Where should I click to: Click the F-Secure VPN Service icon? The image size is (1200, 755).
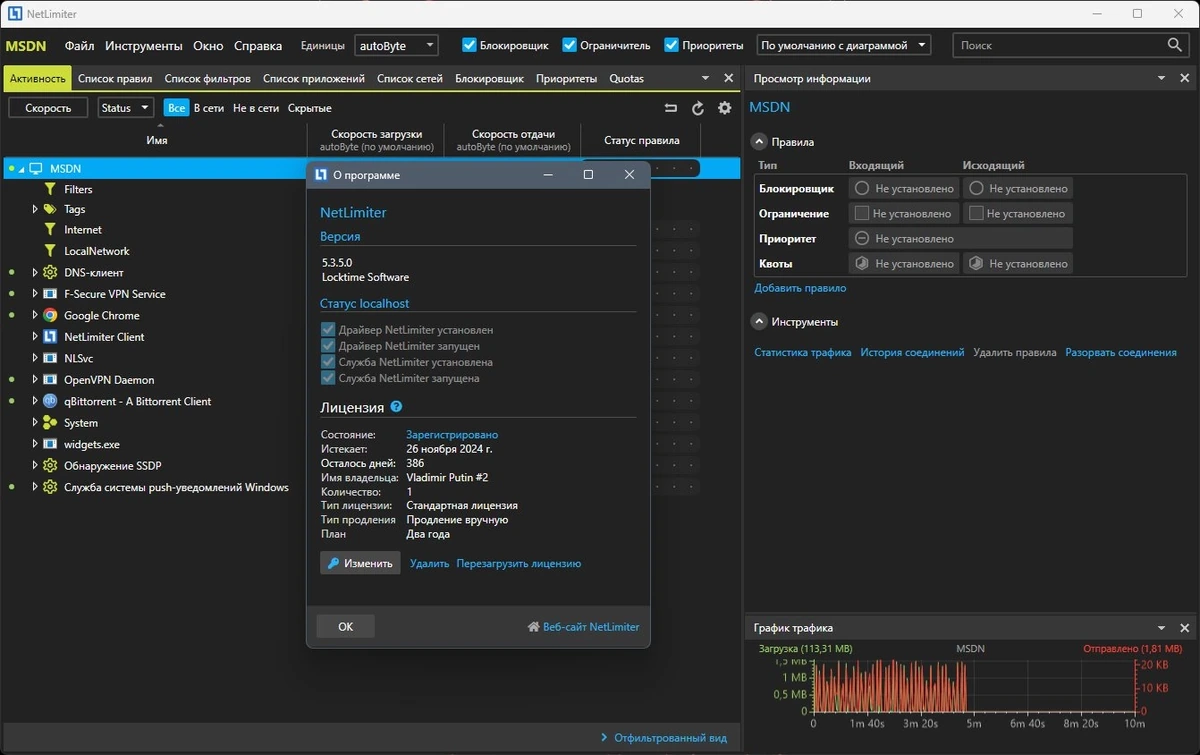49,294
